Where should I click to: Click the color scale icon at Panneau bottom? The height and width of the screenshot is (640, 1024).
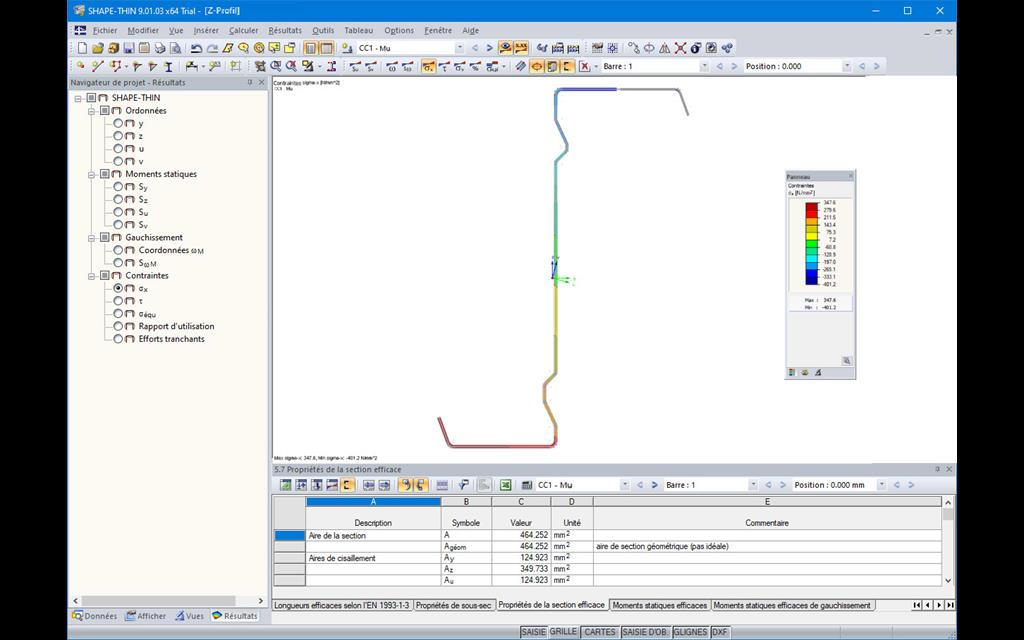pos(793,373)
